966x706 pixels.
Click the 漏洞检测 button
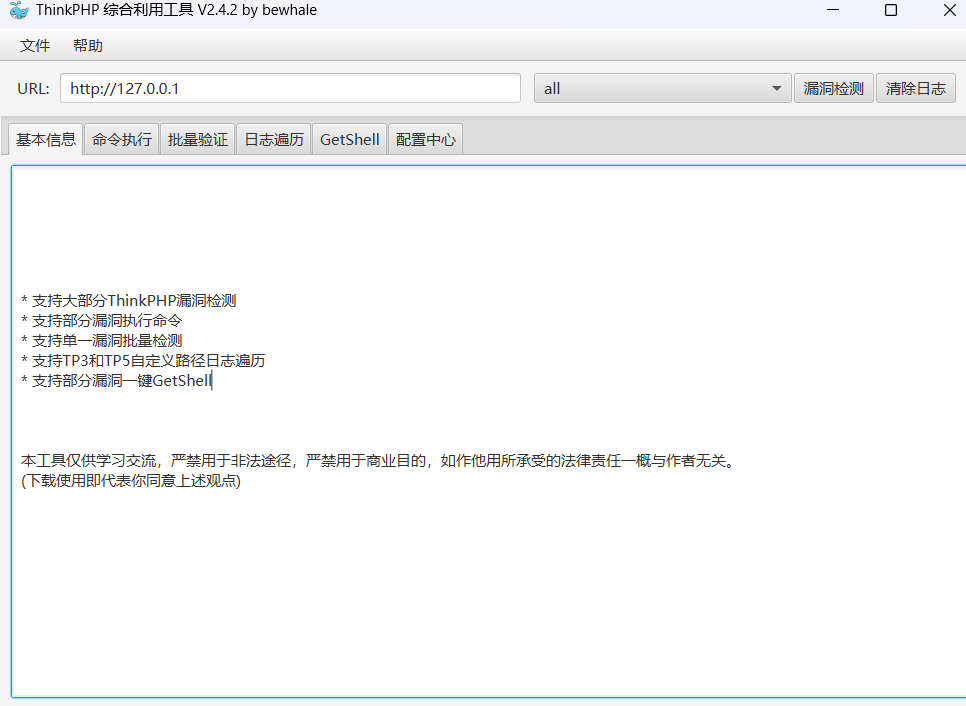click(834, 89)
